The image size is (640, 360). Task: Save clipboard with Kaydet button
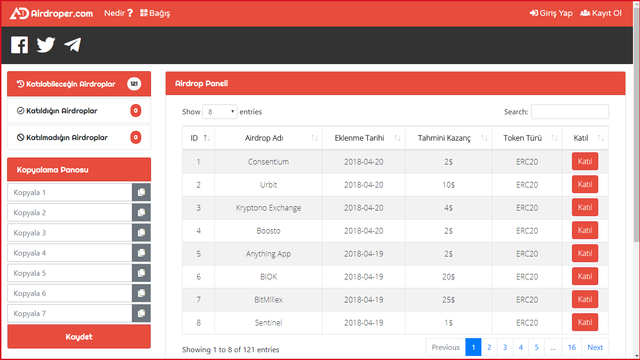coord(79,337)
